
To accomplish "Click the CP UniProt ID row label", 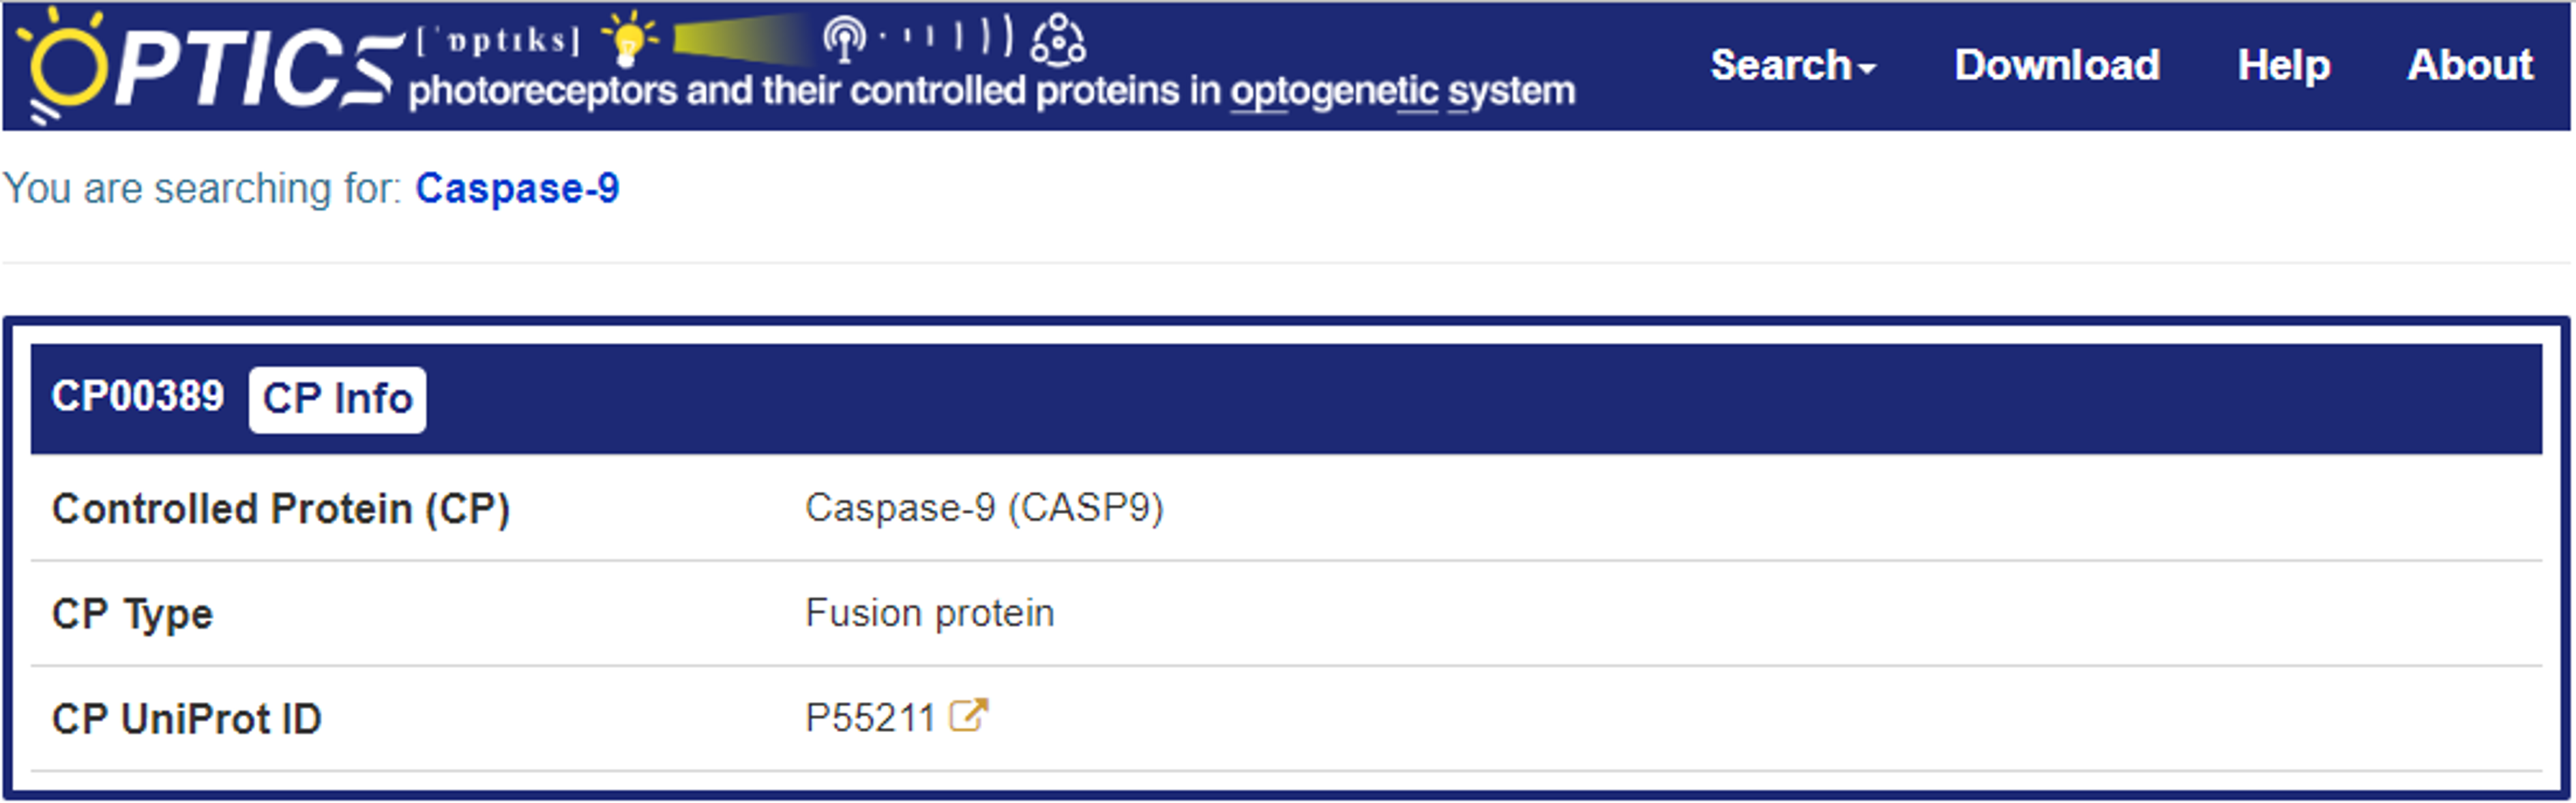I will tap(186, 719).
